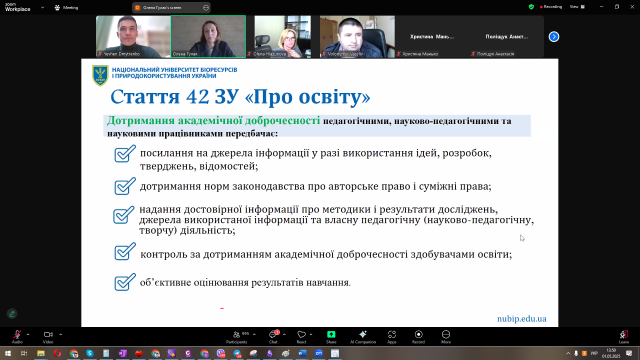The image size is (640, 360).
Task: Open the Participants panel
Action: tap(237, 336)
